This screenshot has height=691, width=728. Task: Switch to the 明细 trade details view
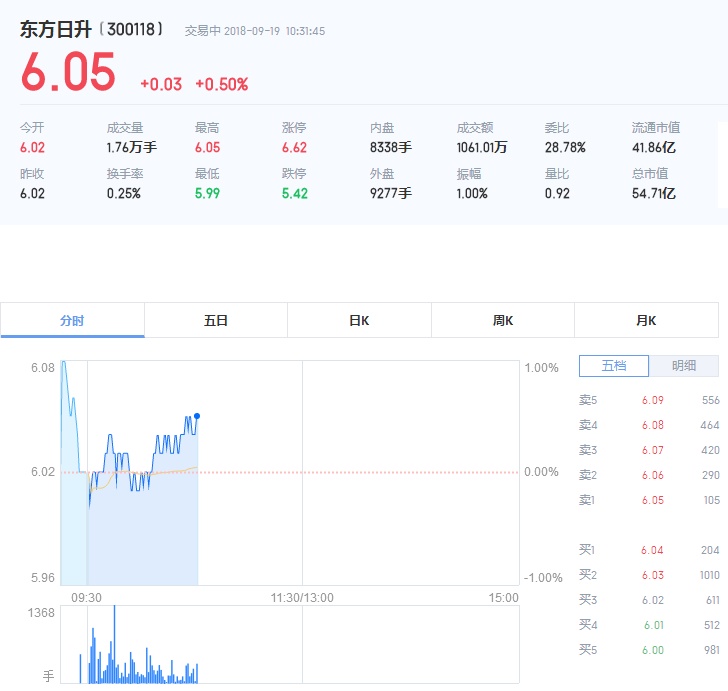tap(684, 366)
